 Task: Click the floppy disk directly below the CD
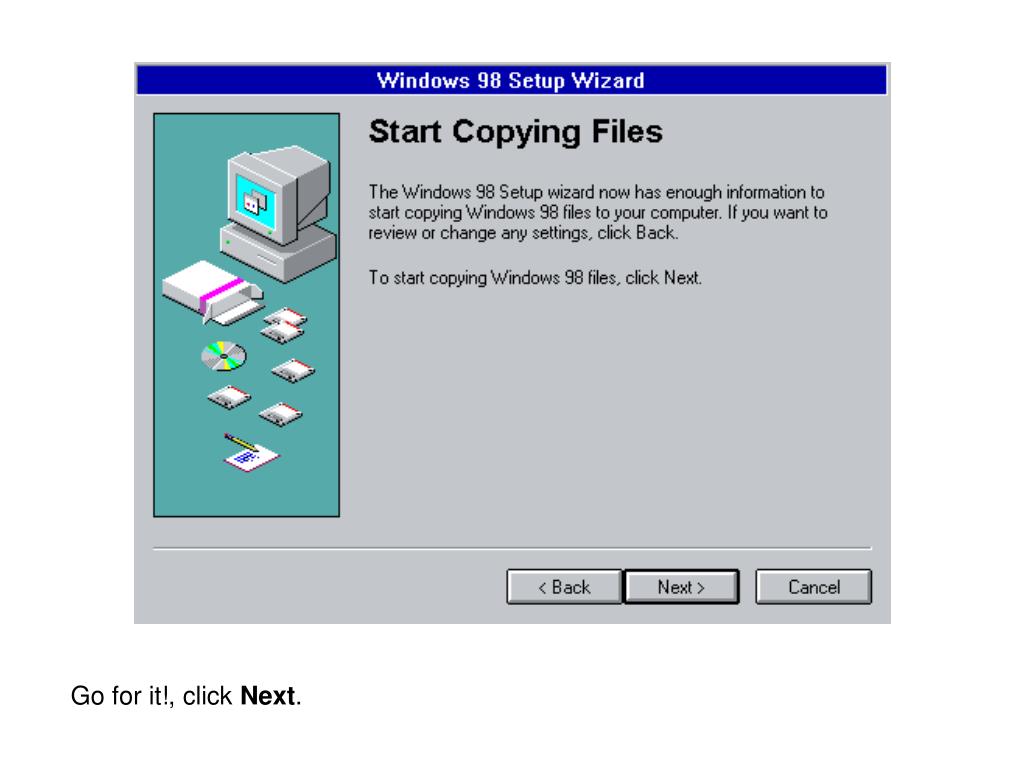tap(229, 397)
